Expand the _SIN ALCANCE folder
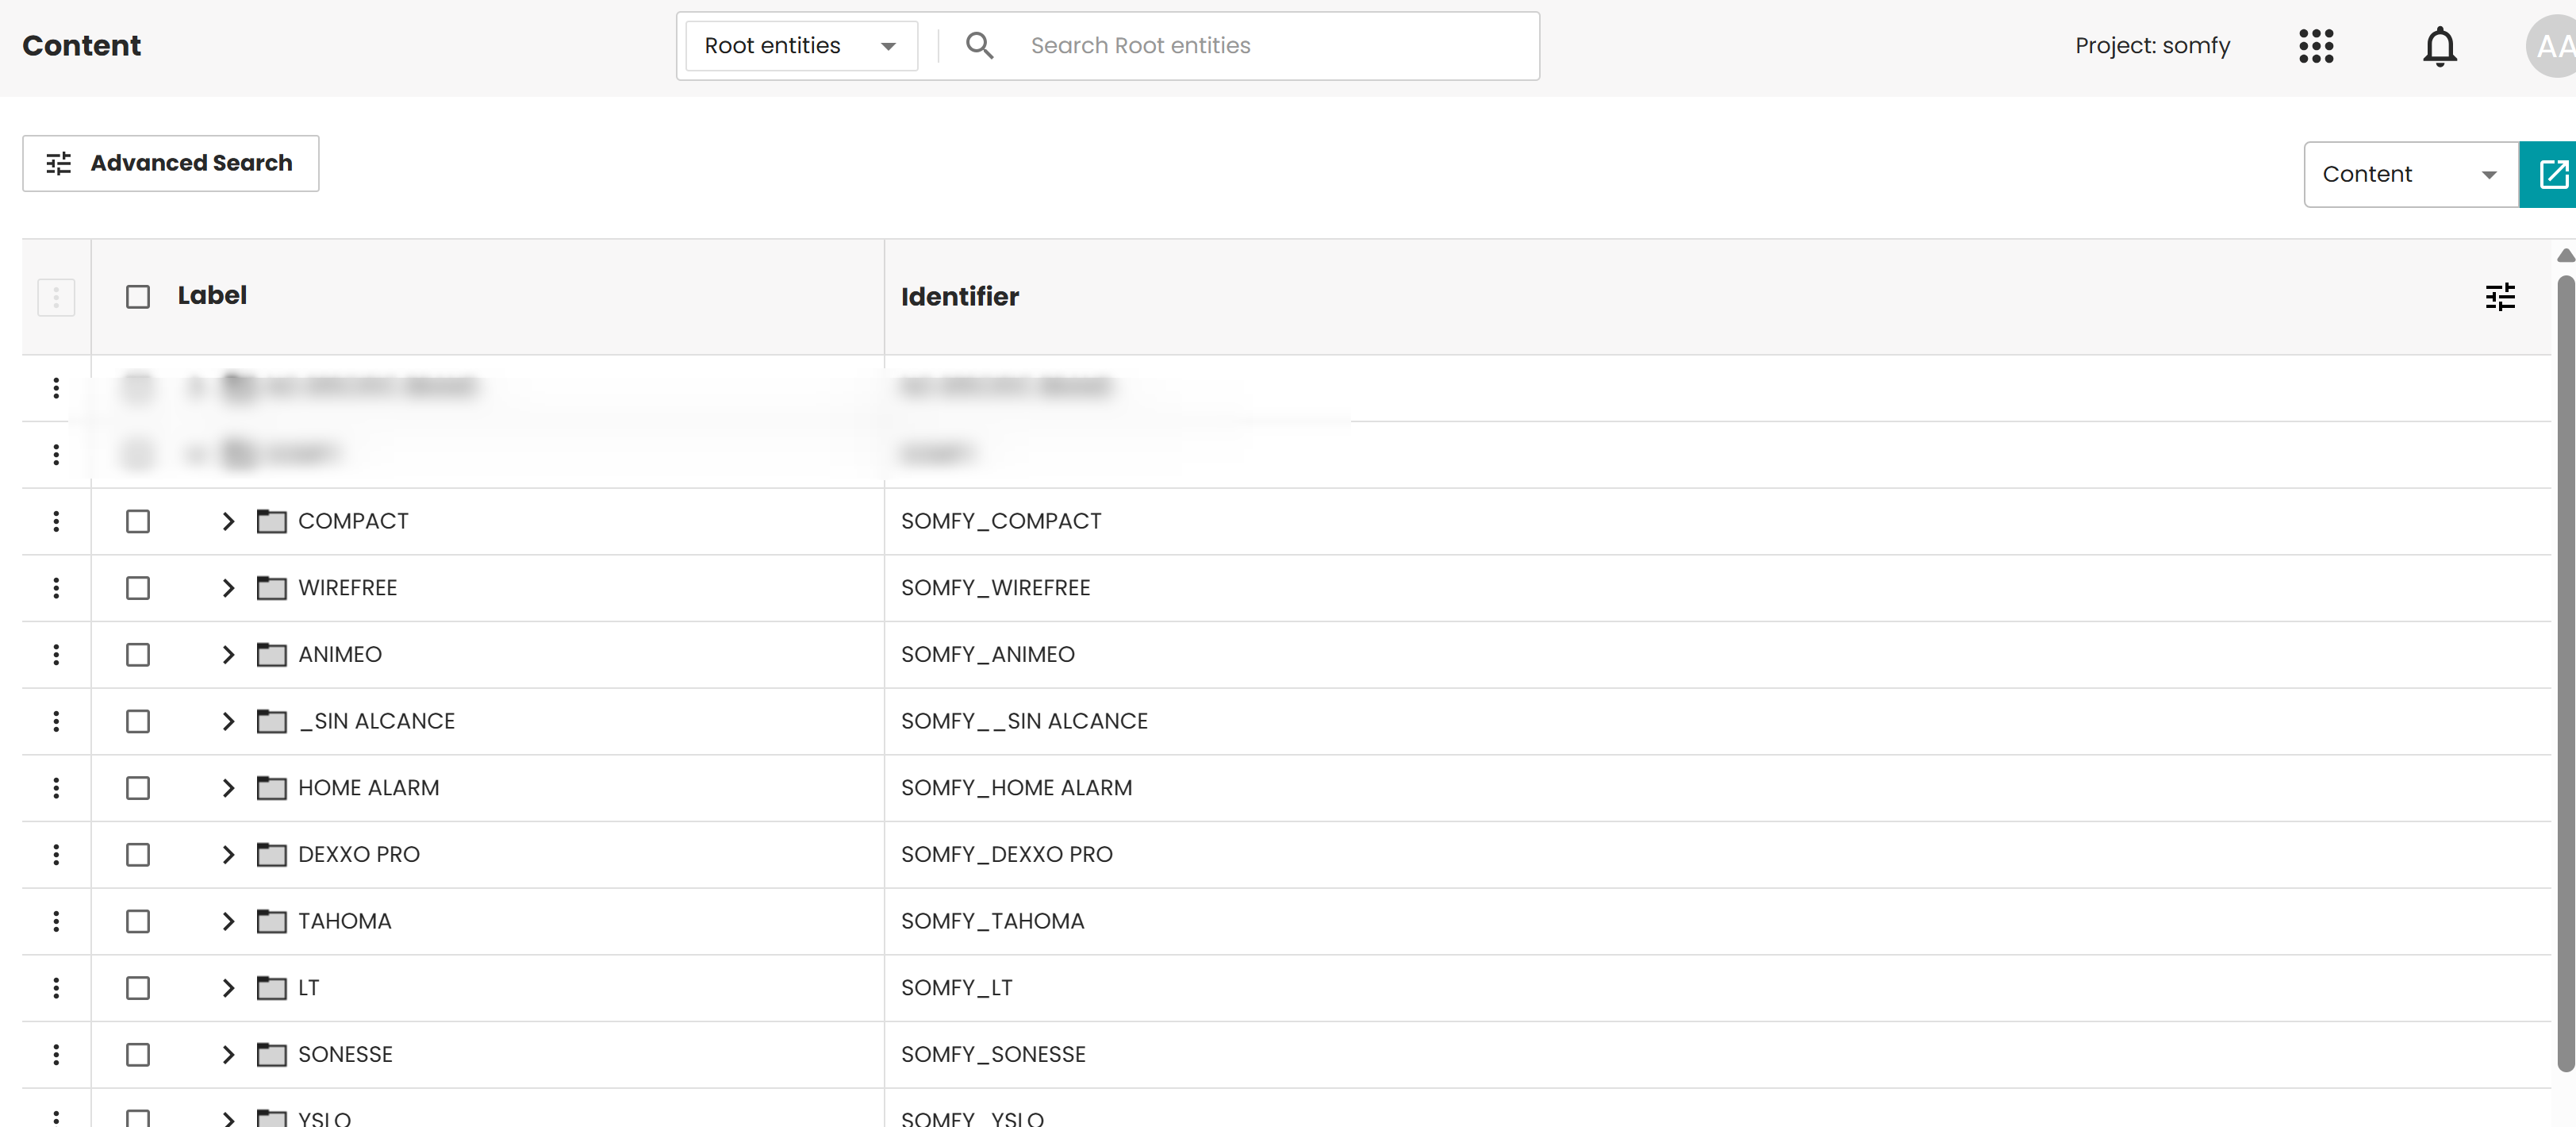The width and height of the screenshot is (2576, 1127). coord(228,721)
